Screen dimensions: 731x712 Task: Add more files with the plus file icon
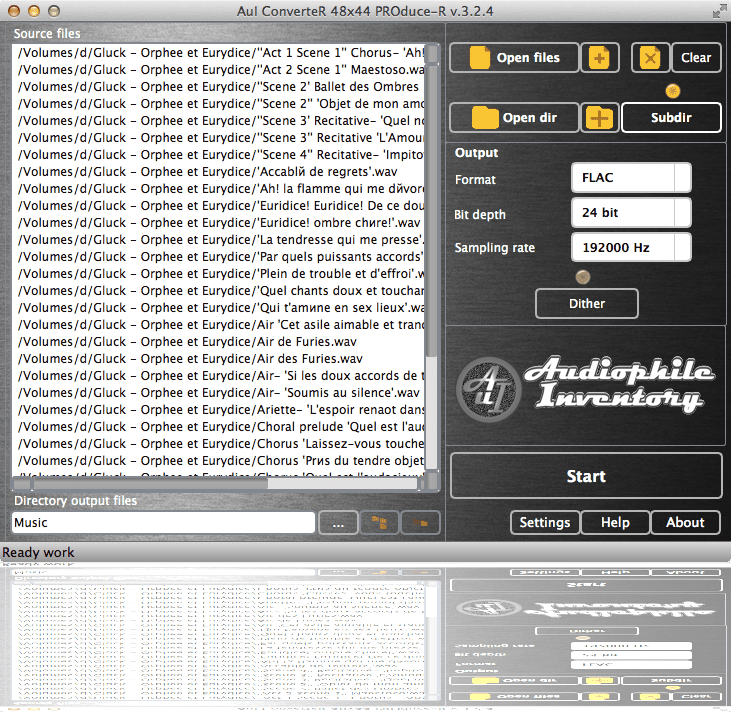pos(600,57)
